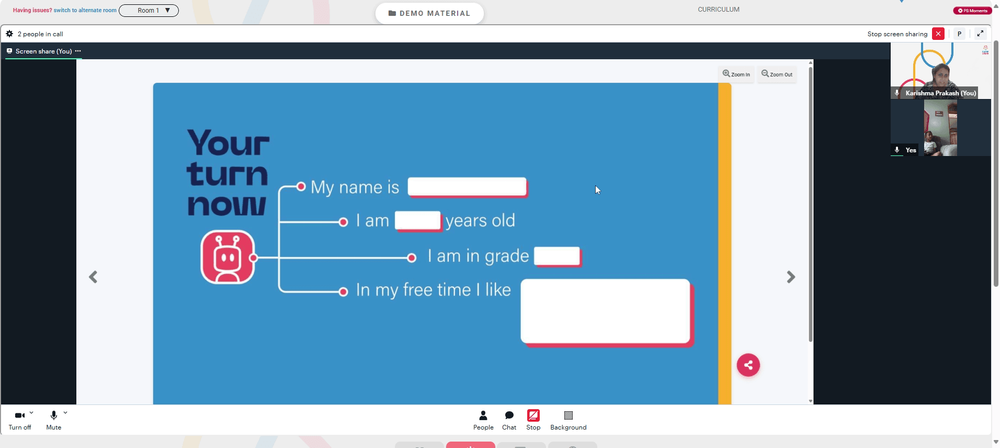
Task: Click the 'Having issues?' text
Action: click(x=33, y=11)
